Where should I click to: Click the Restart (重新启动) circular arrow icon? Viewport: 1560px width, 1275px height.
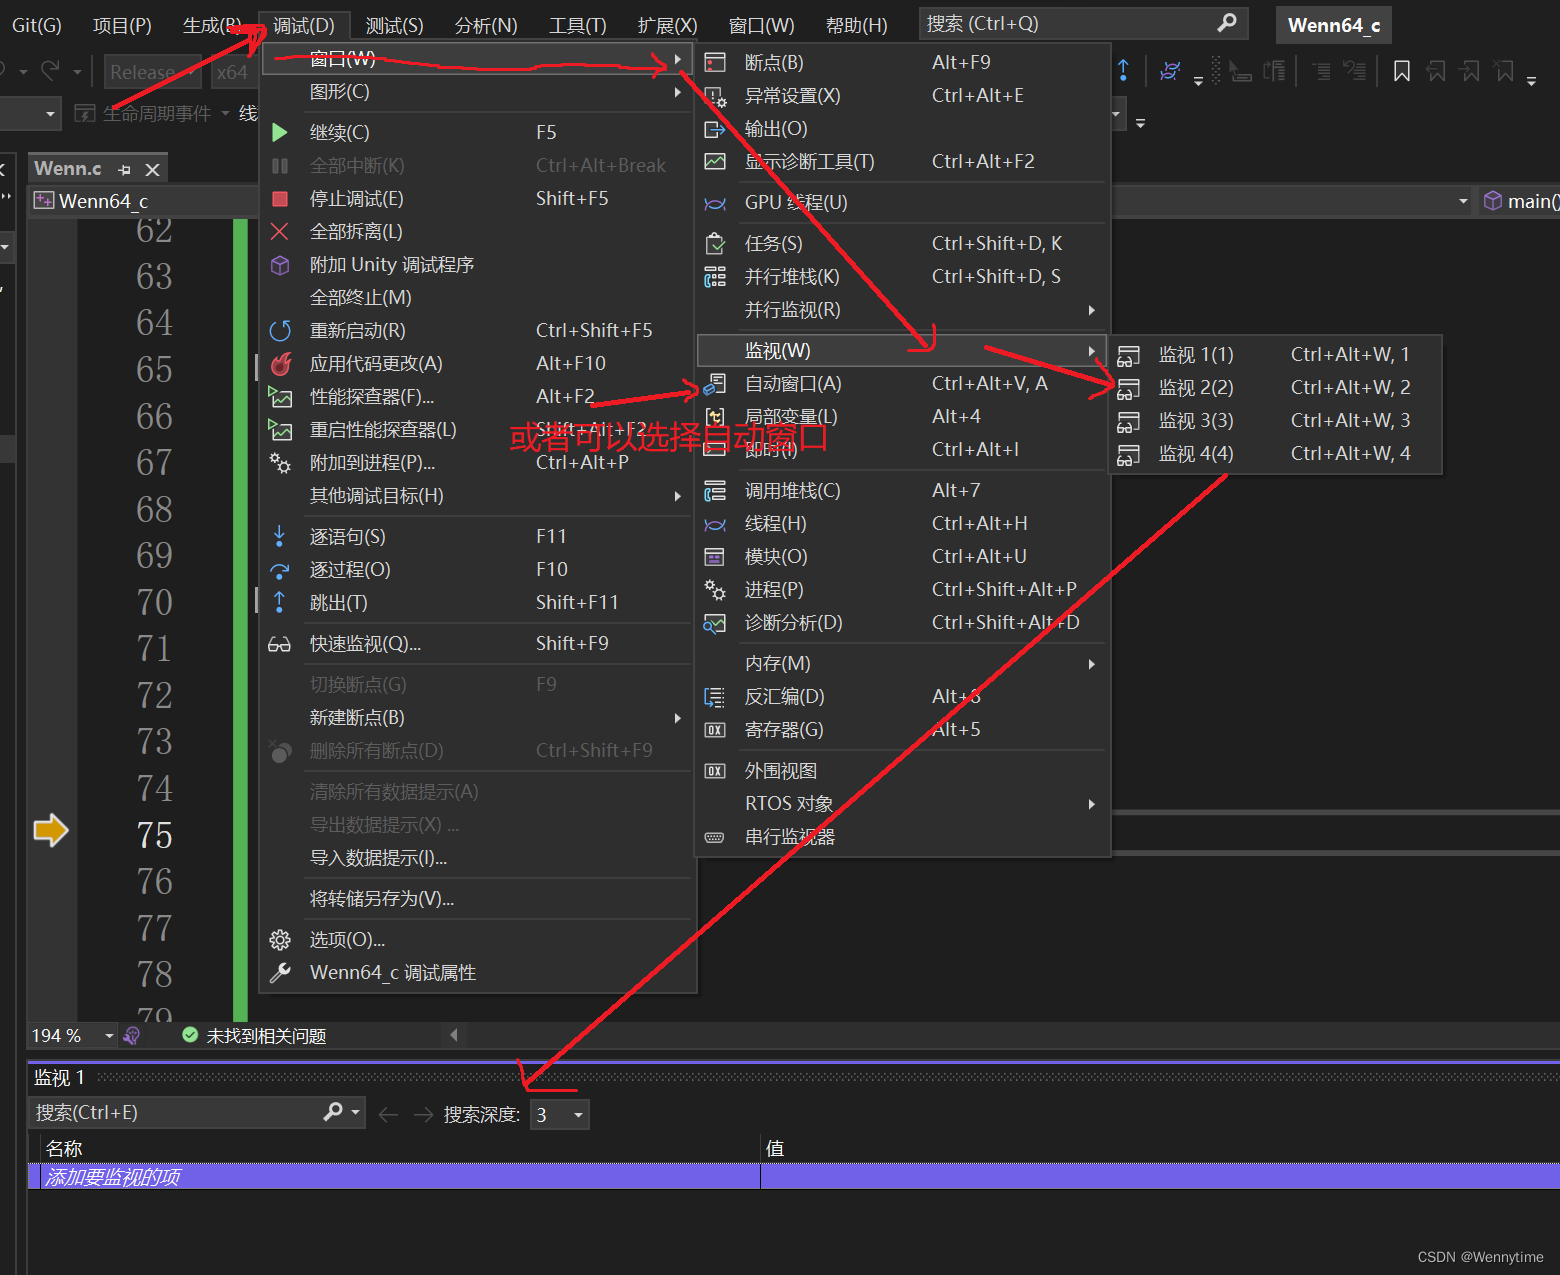click(x=280, y=330)
